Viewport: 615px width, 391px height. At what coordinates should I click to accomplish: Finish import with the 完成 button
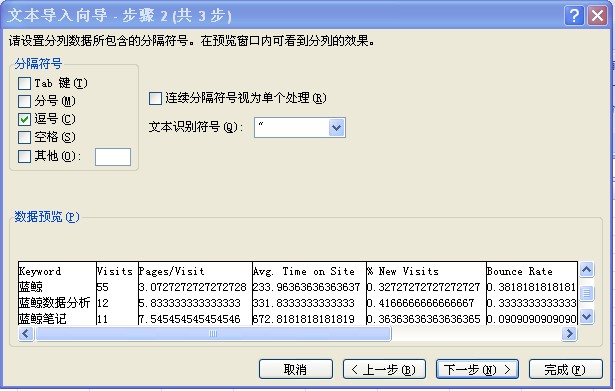tap(566, 369)
